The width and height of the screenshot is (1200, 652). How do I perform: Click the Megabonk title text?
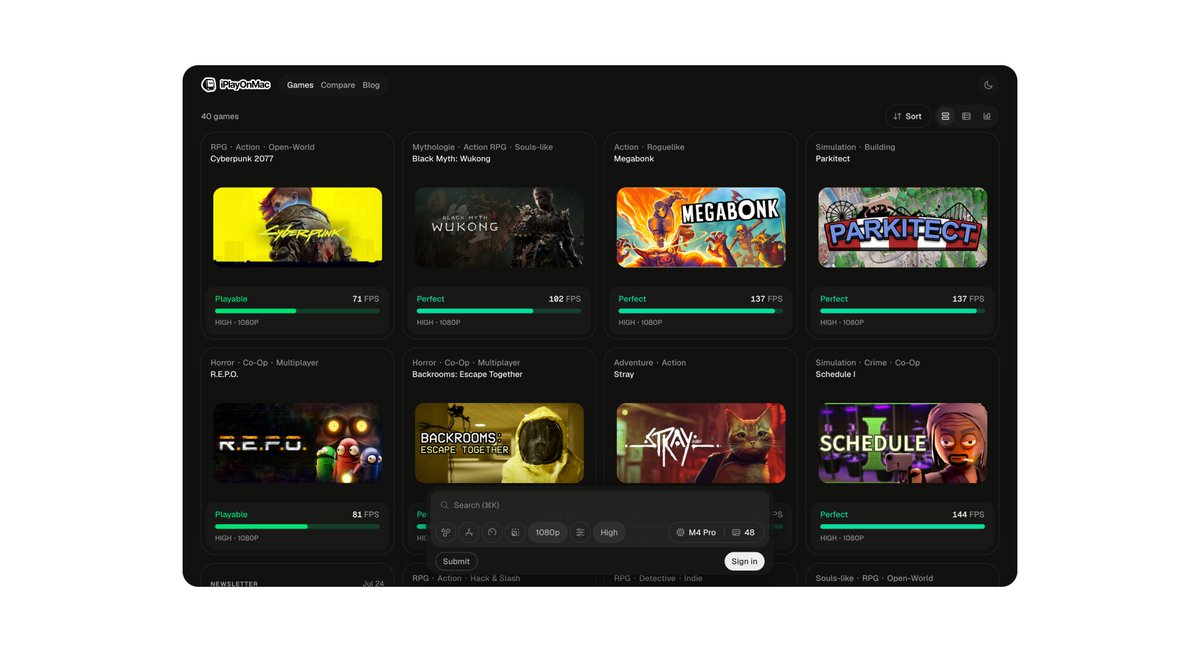tap(633, 159)
